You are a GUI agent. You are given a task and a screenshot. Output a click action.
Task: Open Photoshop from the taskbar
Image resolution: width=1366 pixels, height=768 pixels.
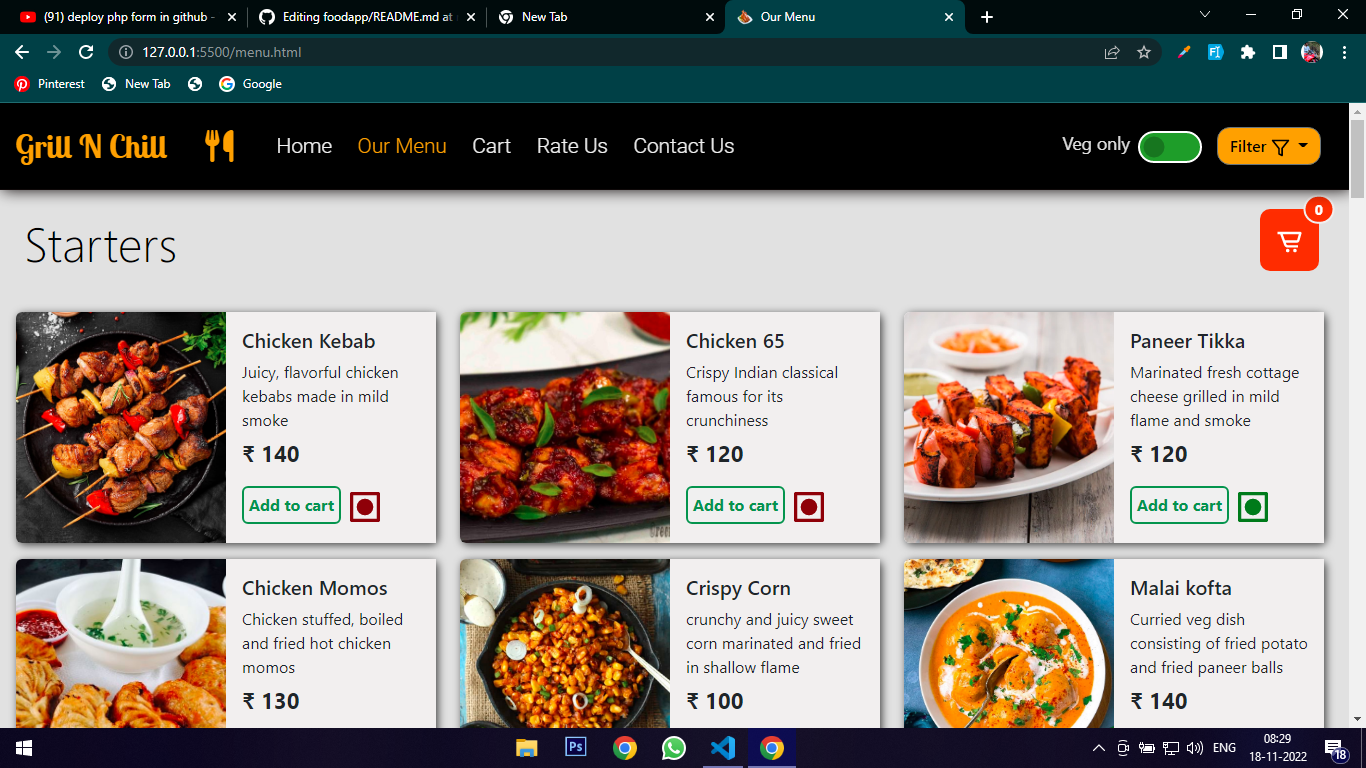click(x=575, y=747)
